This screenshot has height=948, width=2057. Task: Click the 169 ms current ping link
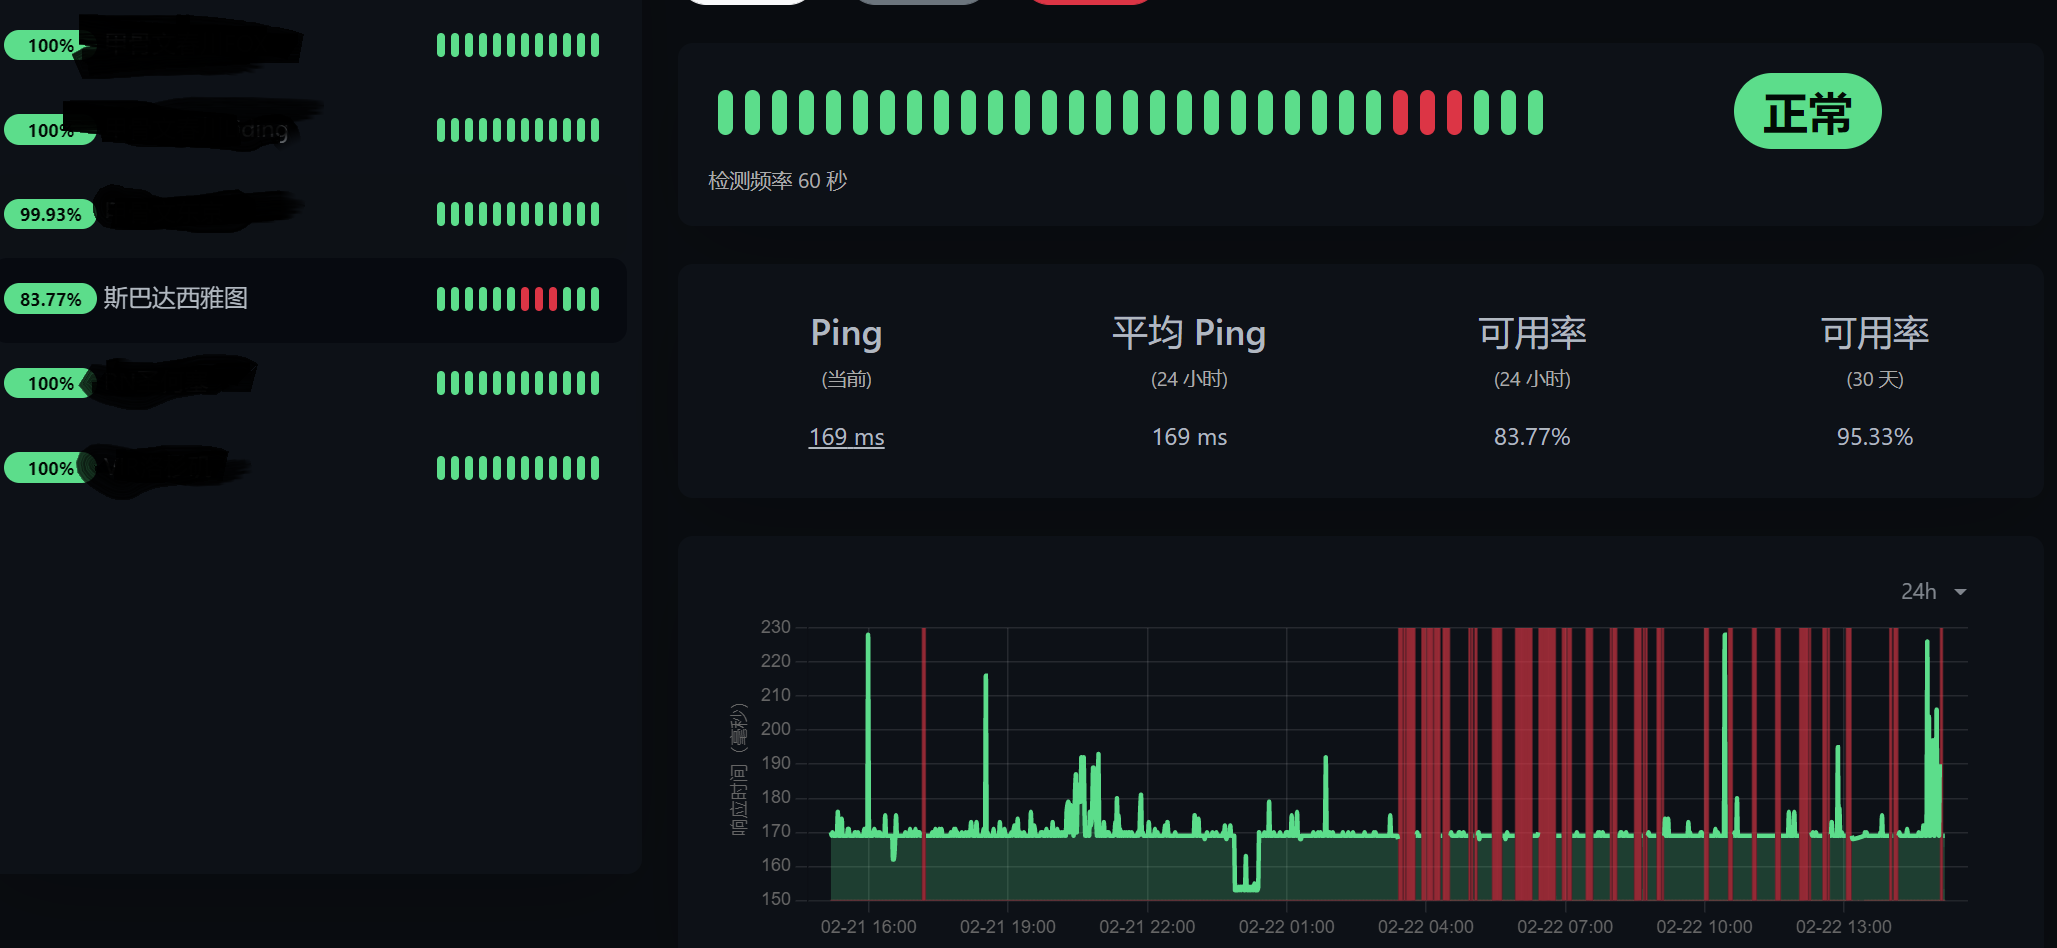click(846, 437)
